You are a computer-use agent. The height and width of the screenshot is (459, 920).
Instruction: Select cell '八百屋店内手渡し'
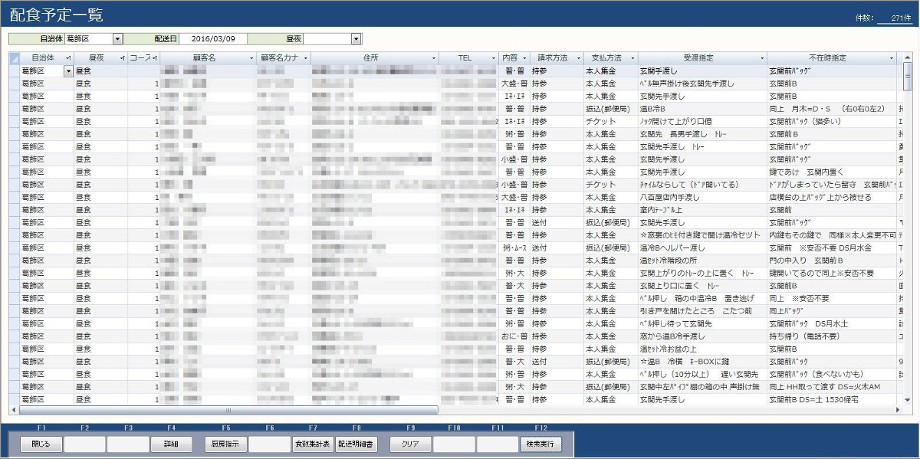tap(703, 197)
